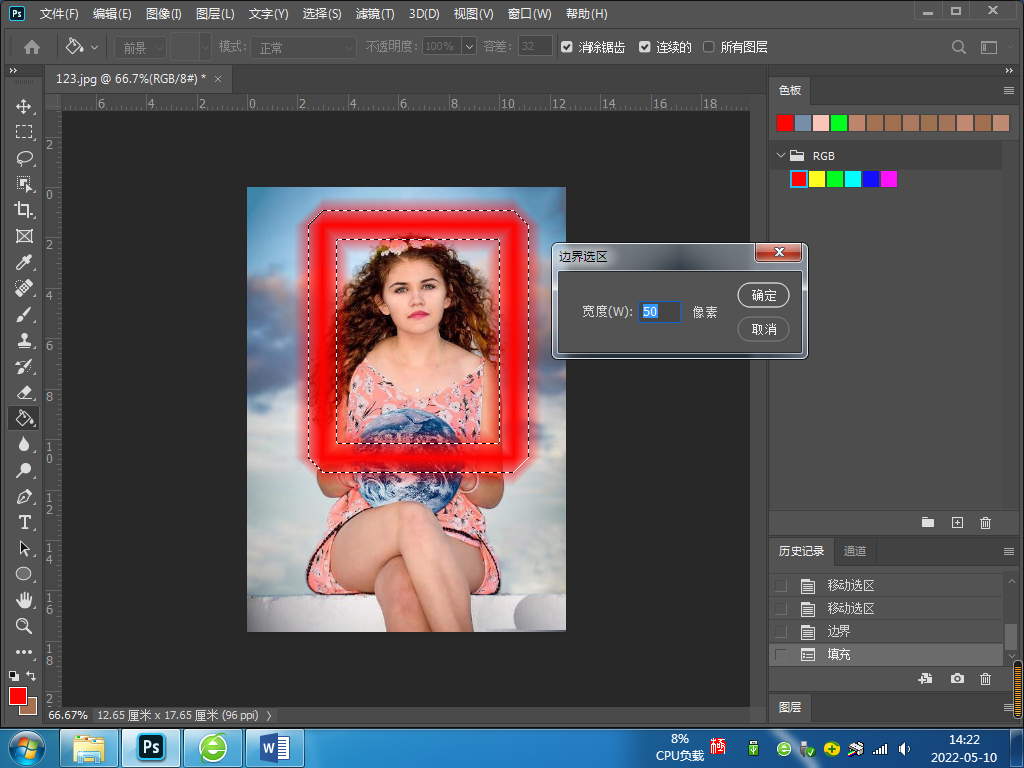
Task: Open the 前景 fill source dropdown
Action: tap(139, 47)
